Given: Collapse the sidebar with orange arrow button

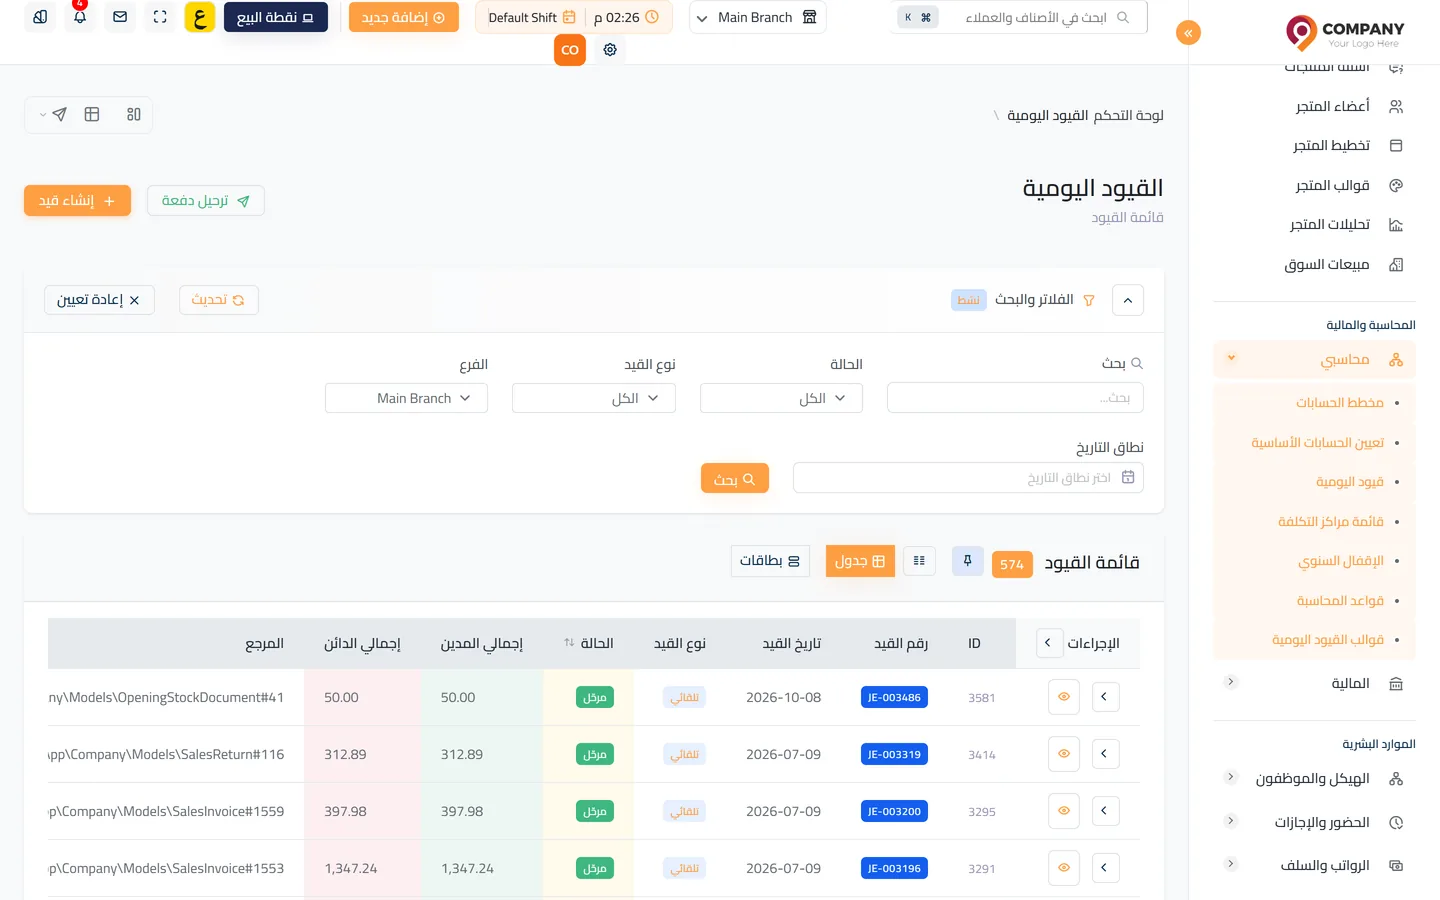Looking at the screenshot, I should [1188, 33].
